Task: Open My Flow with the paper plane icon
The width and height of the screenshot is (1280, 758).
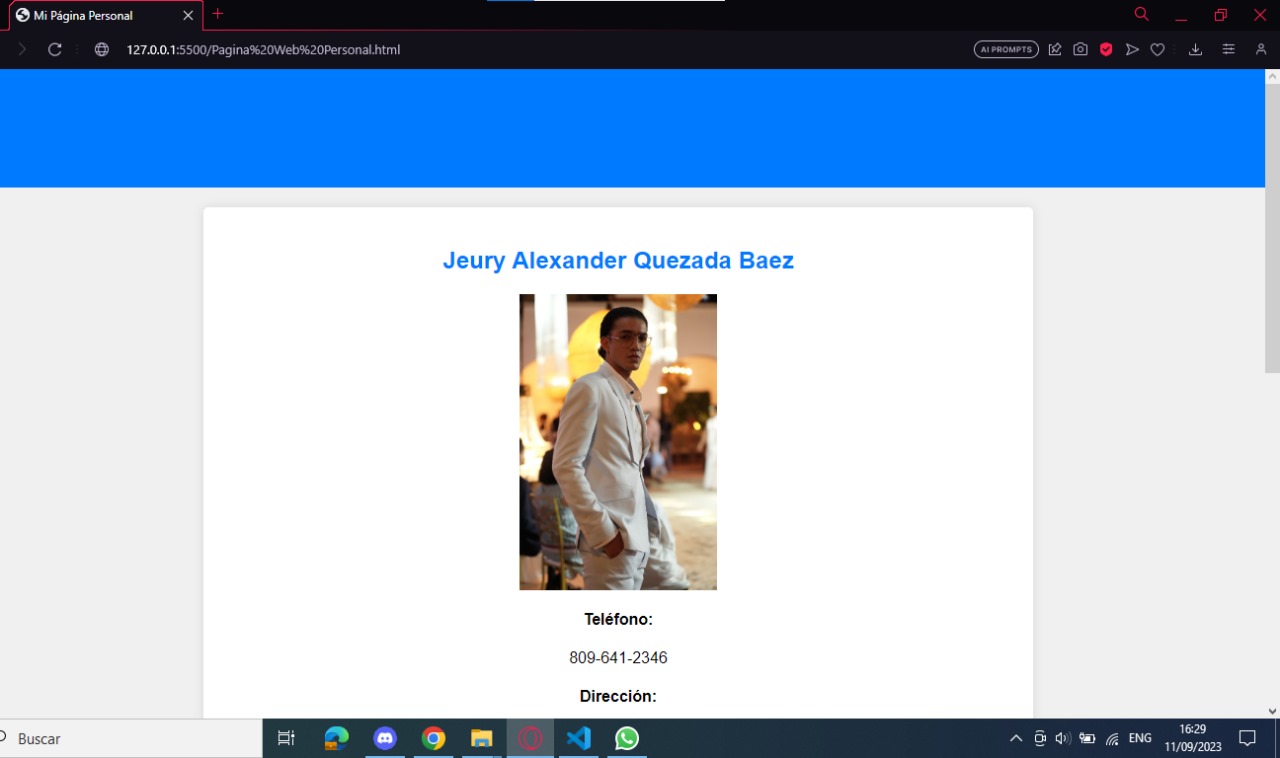Action: point(1131,49)
